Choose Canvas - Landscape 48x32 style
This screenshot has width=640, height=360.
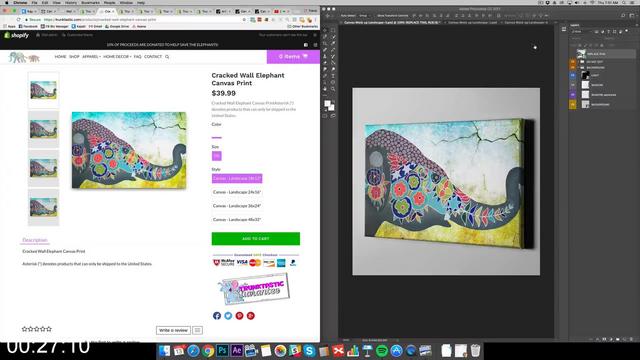237,220
